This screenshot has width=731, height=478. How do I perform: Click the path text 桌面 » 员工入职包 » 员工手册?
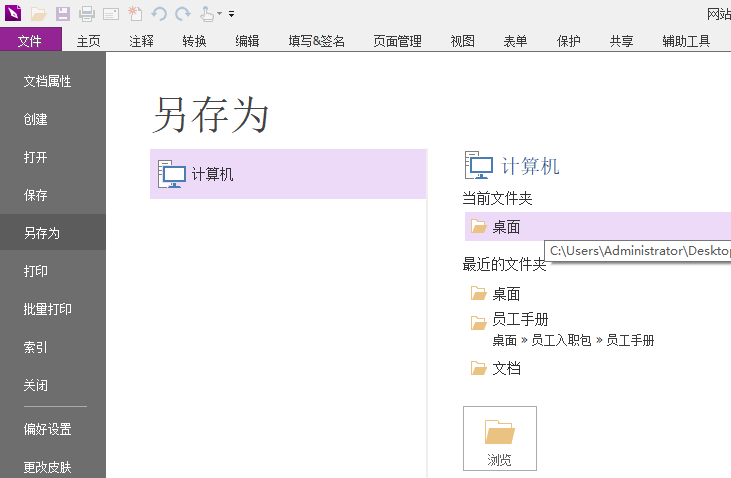(x=573, y=340)
